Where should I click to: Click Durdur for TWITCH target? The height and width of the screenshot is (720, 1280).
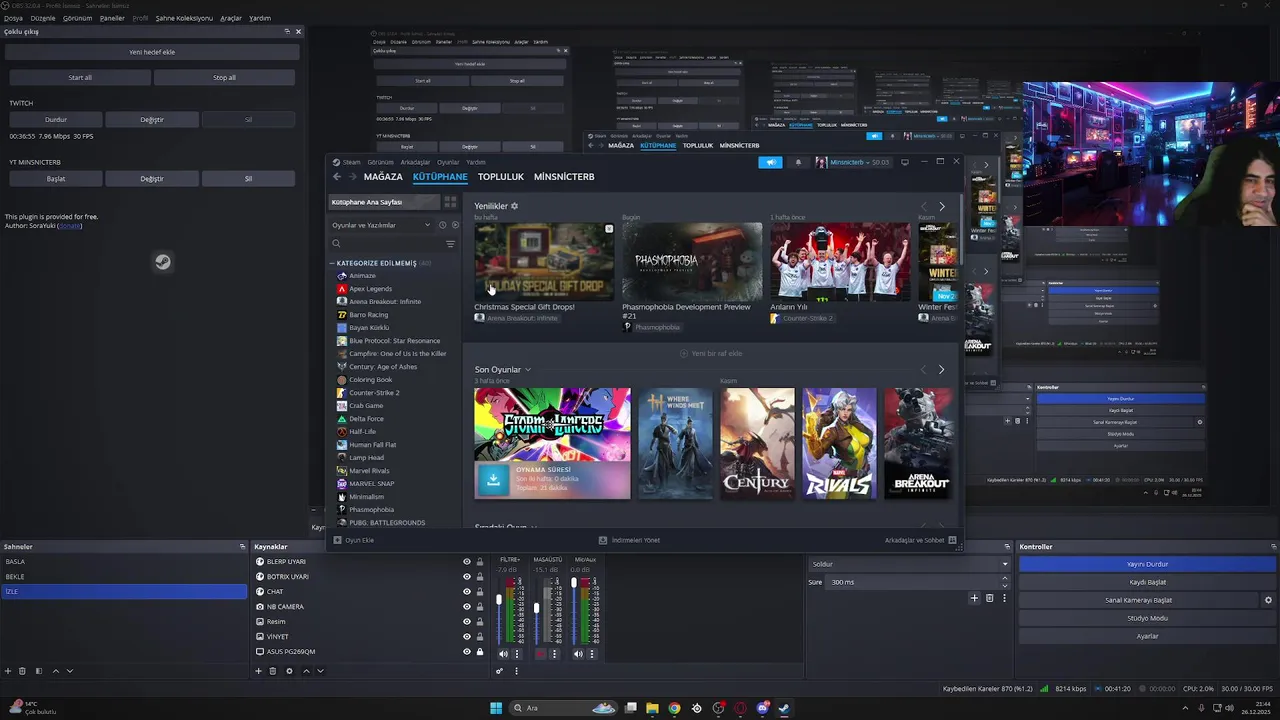[x=56, y=119]
